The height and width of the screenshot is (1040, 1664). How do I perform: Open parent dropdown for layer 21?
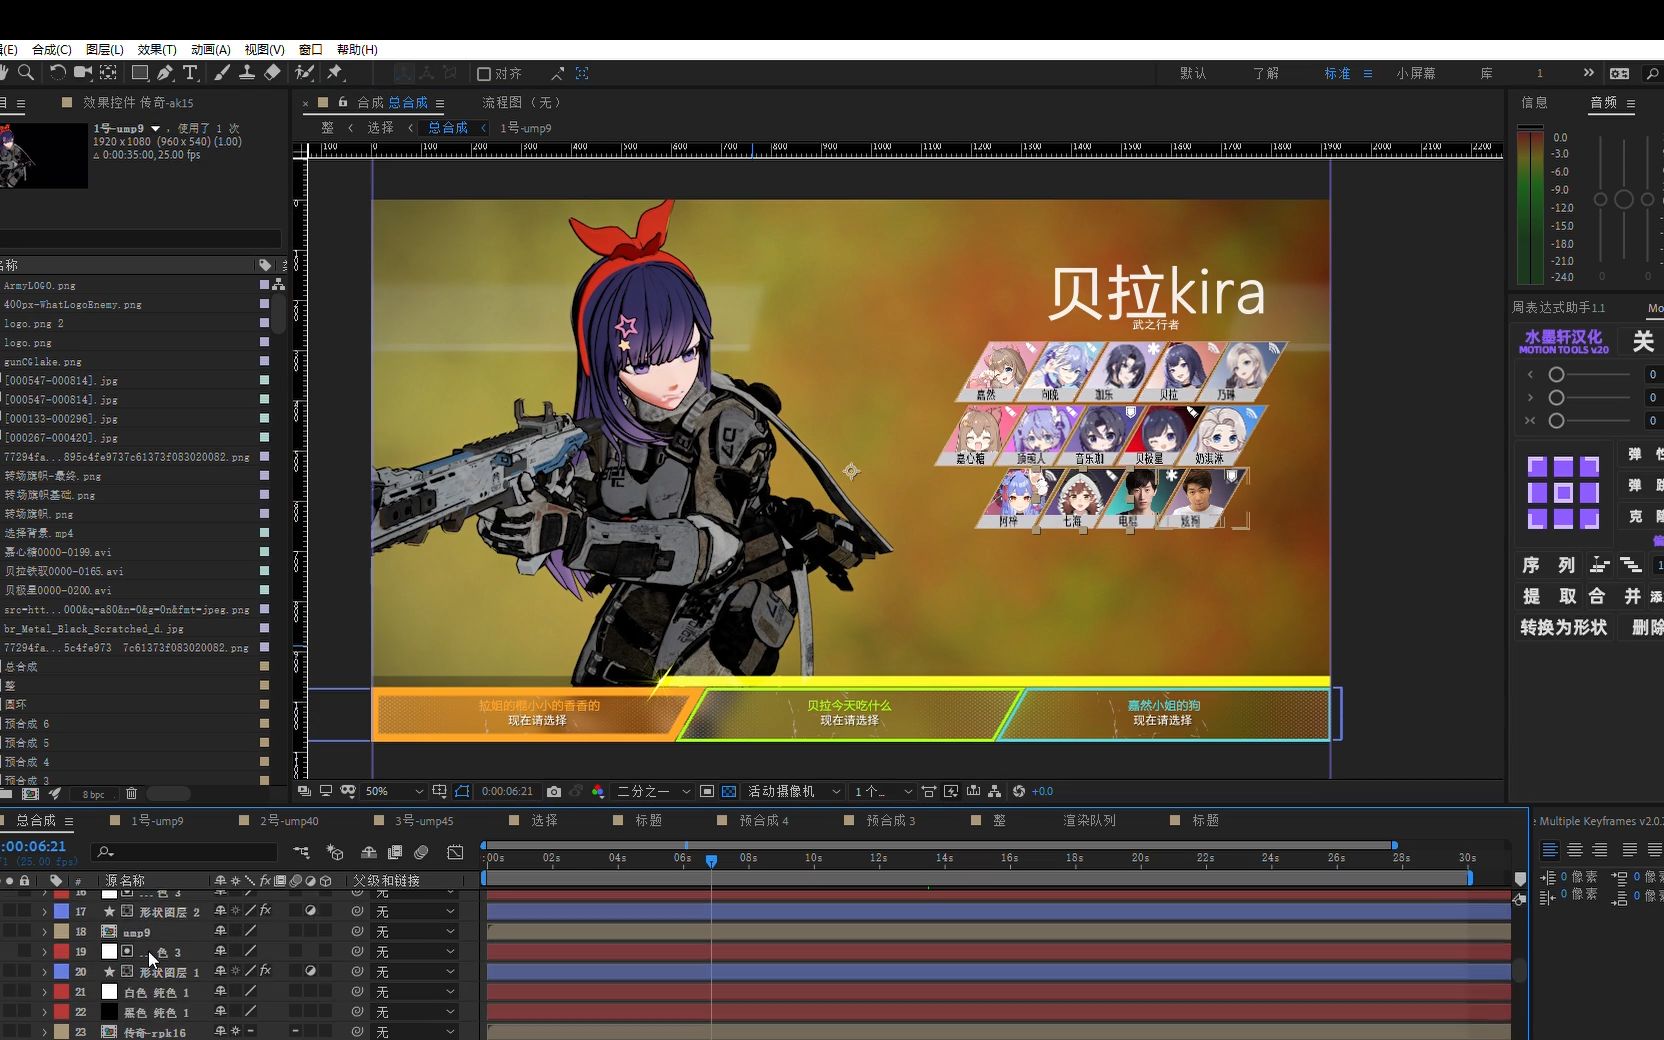[415, 992]
